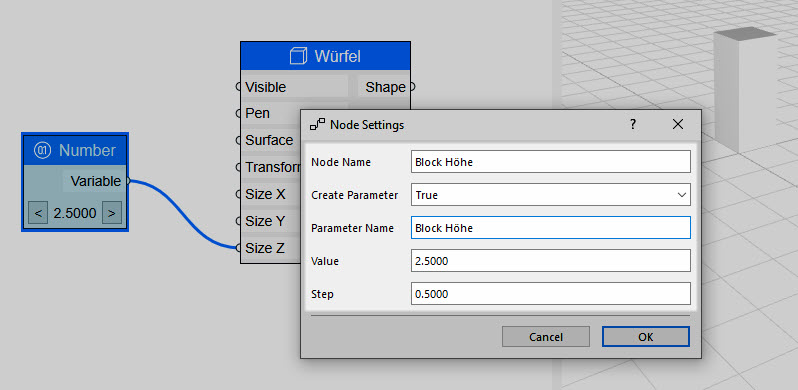
Task: Click the Step label in dialog
Action: (x=322, y=294)
